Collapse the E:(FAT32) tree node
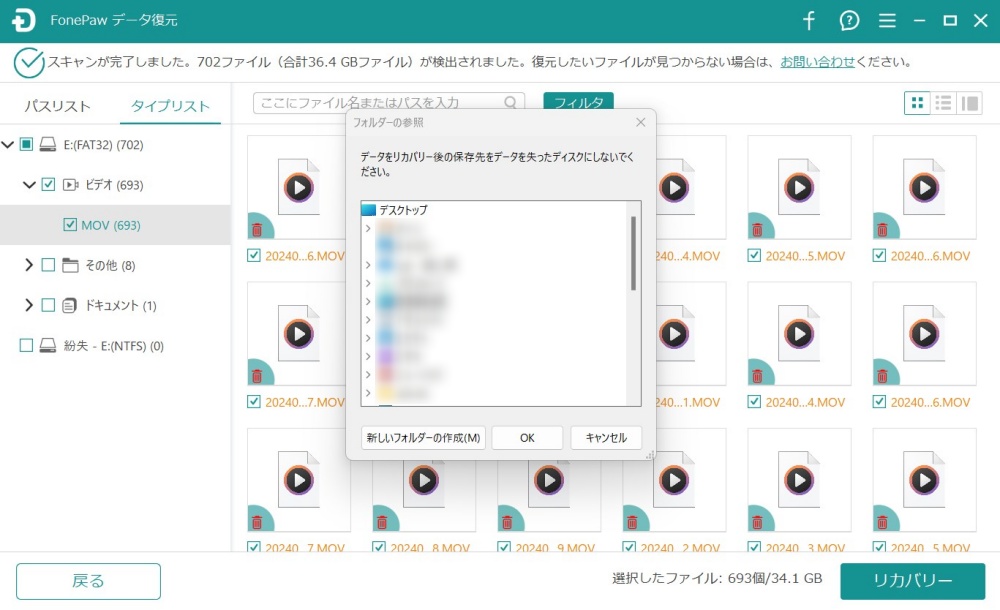The height and width of the screenshot is (610, 1000). point(8,145)
